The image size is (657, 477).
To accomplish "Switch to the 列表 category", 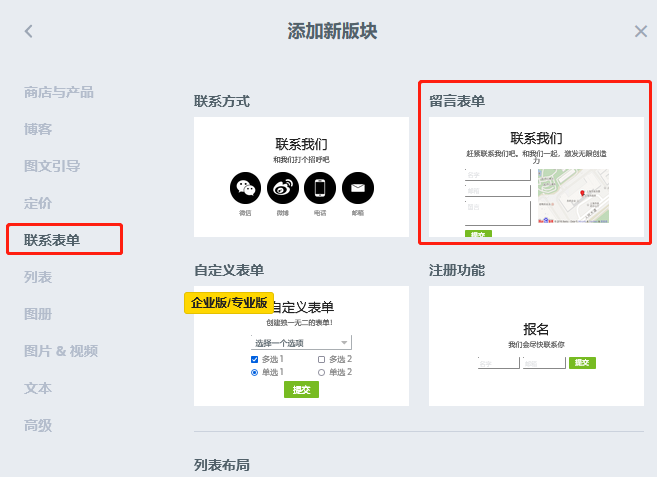I will pos(38,277).
